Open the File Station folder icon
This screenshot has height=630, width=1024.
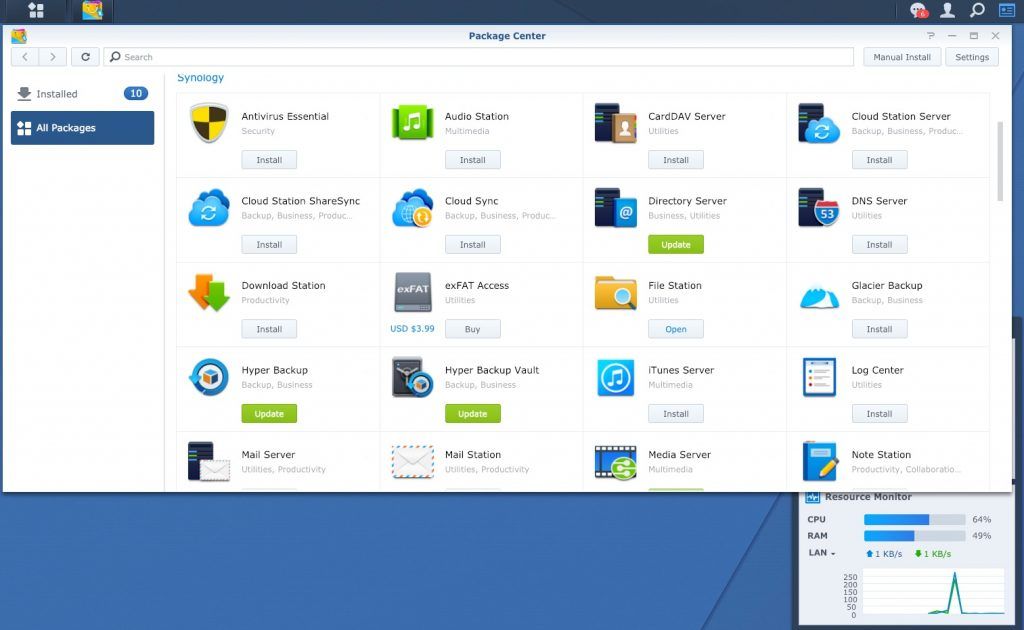[615, 292]
